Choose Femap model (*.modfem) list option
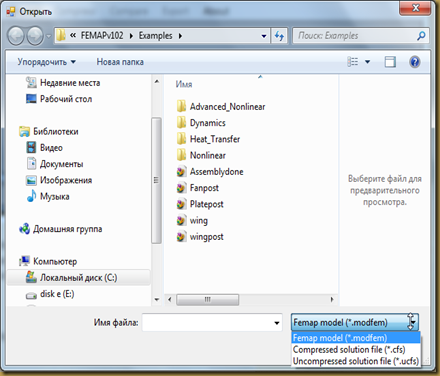Image resolution: width=440 pixels, height=376 pixels. click(x=356, y=338)
